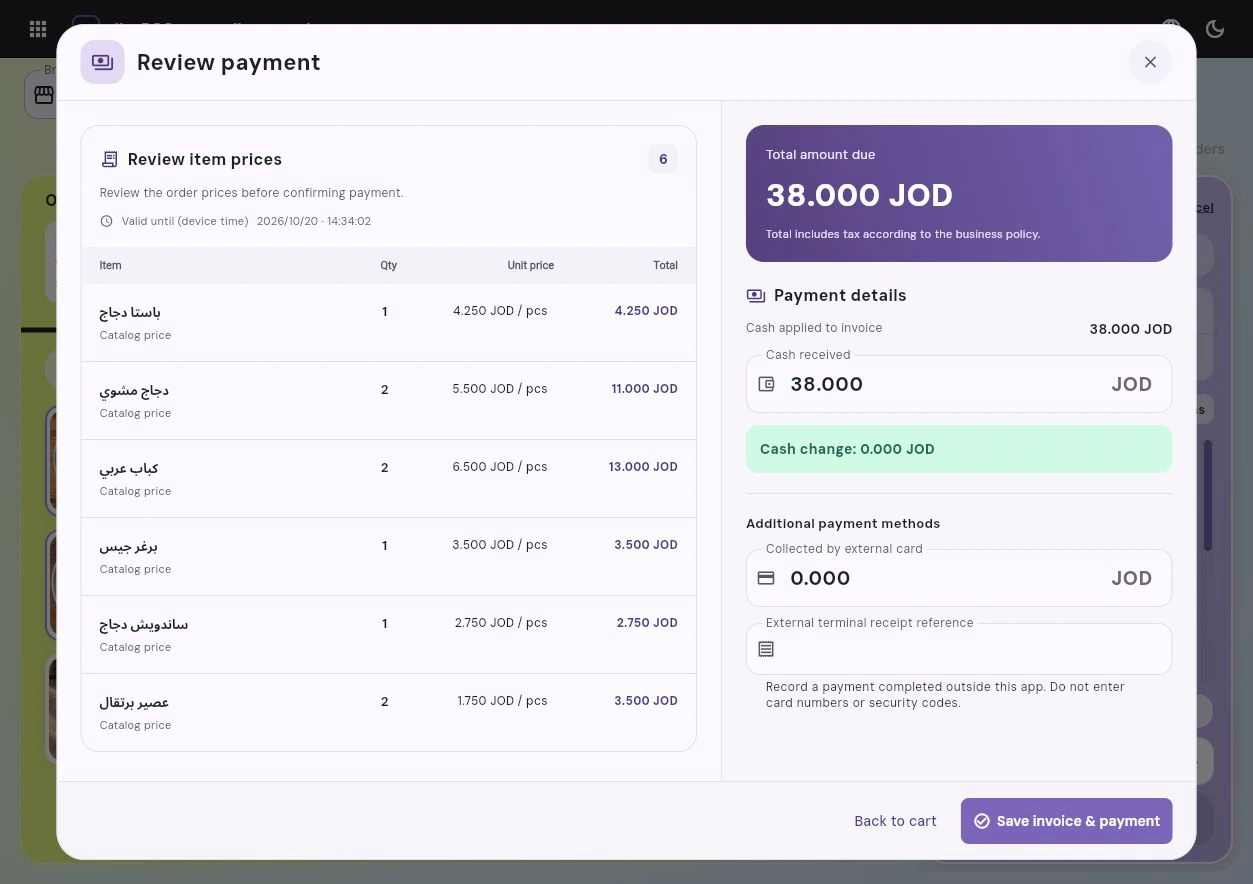Click the checkmark icon on Save button

click(x=982, y=821)
